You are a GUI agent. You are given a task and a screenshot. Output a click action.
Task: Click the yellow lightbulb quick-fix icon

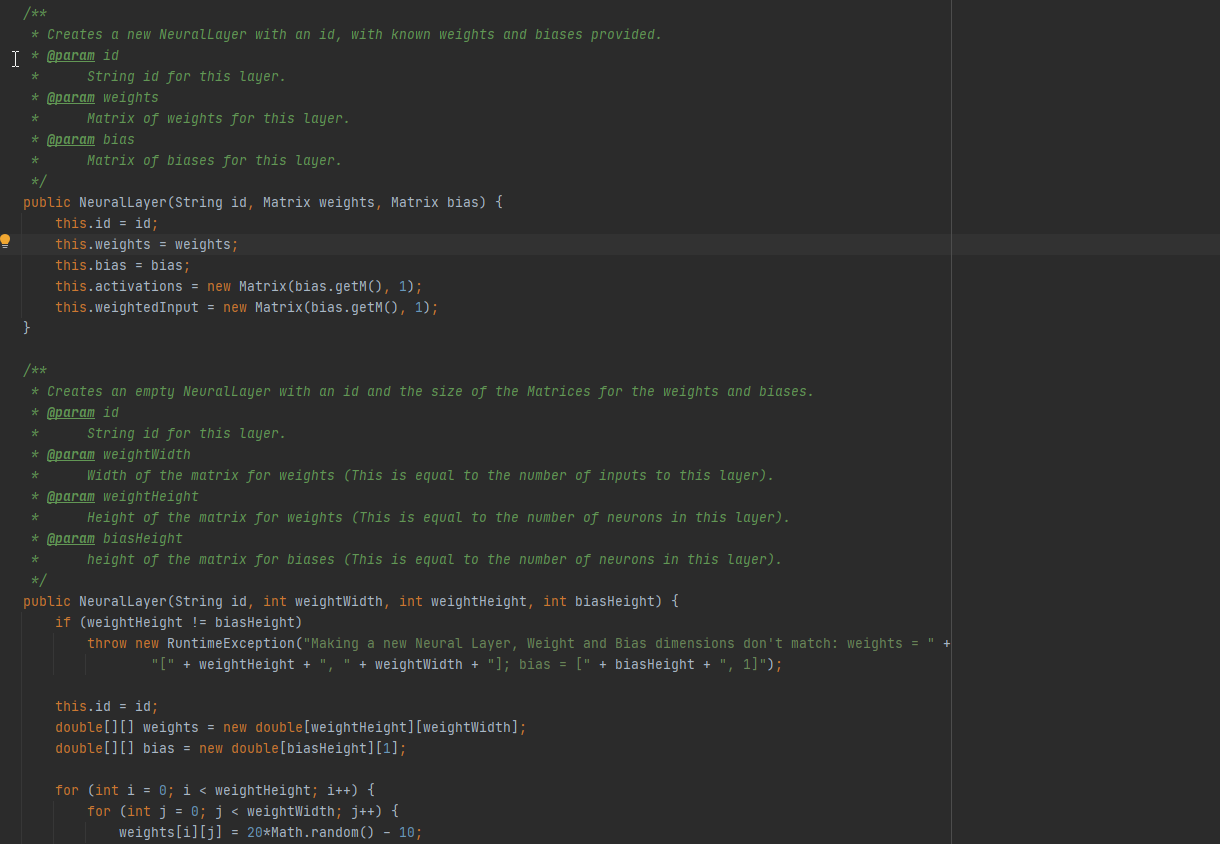click(x=5, y=241)
